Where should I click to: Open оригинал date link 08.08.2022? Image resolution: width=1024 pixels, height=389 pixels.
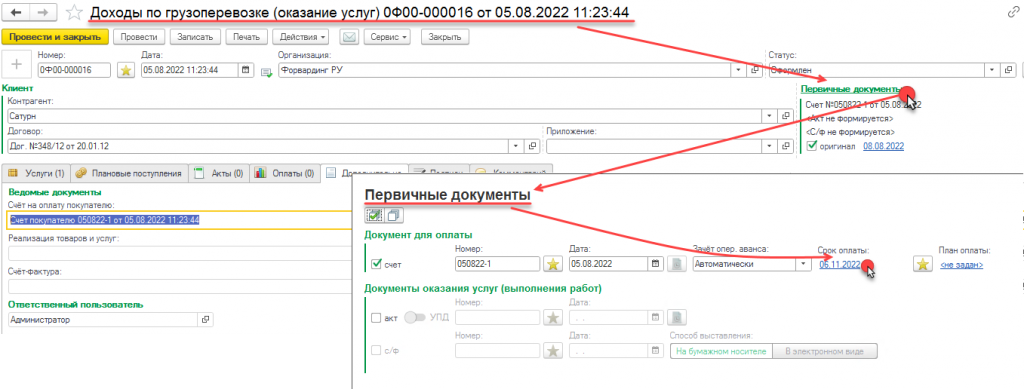pyautogui.click(x=884, y=146)
